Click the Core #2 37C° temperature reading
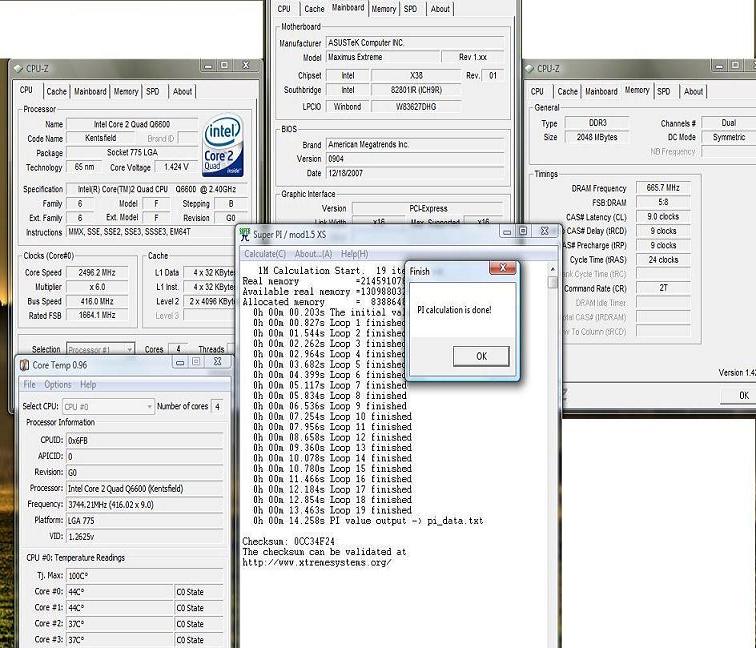 (x=120, y=624)
